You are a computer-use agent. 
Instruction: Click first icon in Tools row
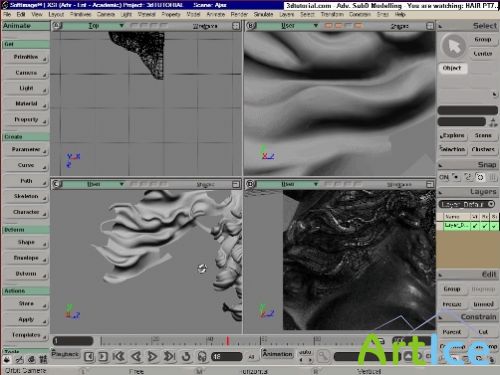pos(7,360)
